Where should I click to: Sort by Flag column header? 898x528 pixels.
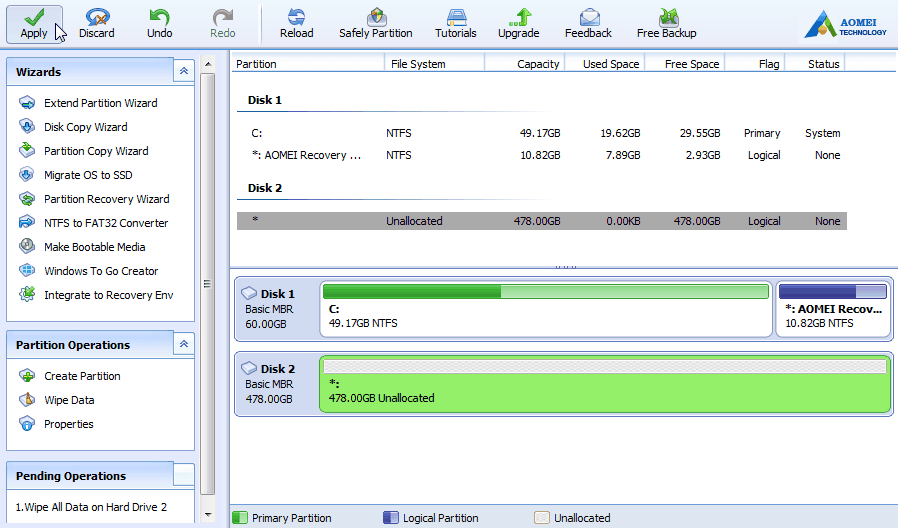click(x=755, y=64)
